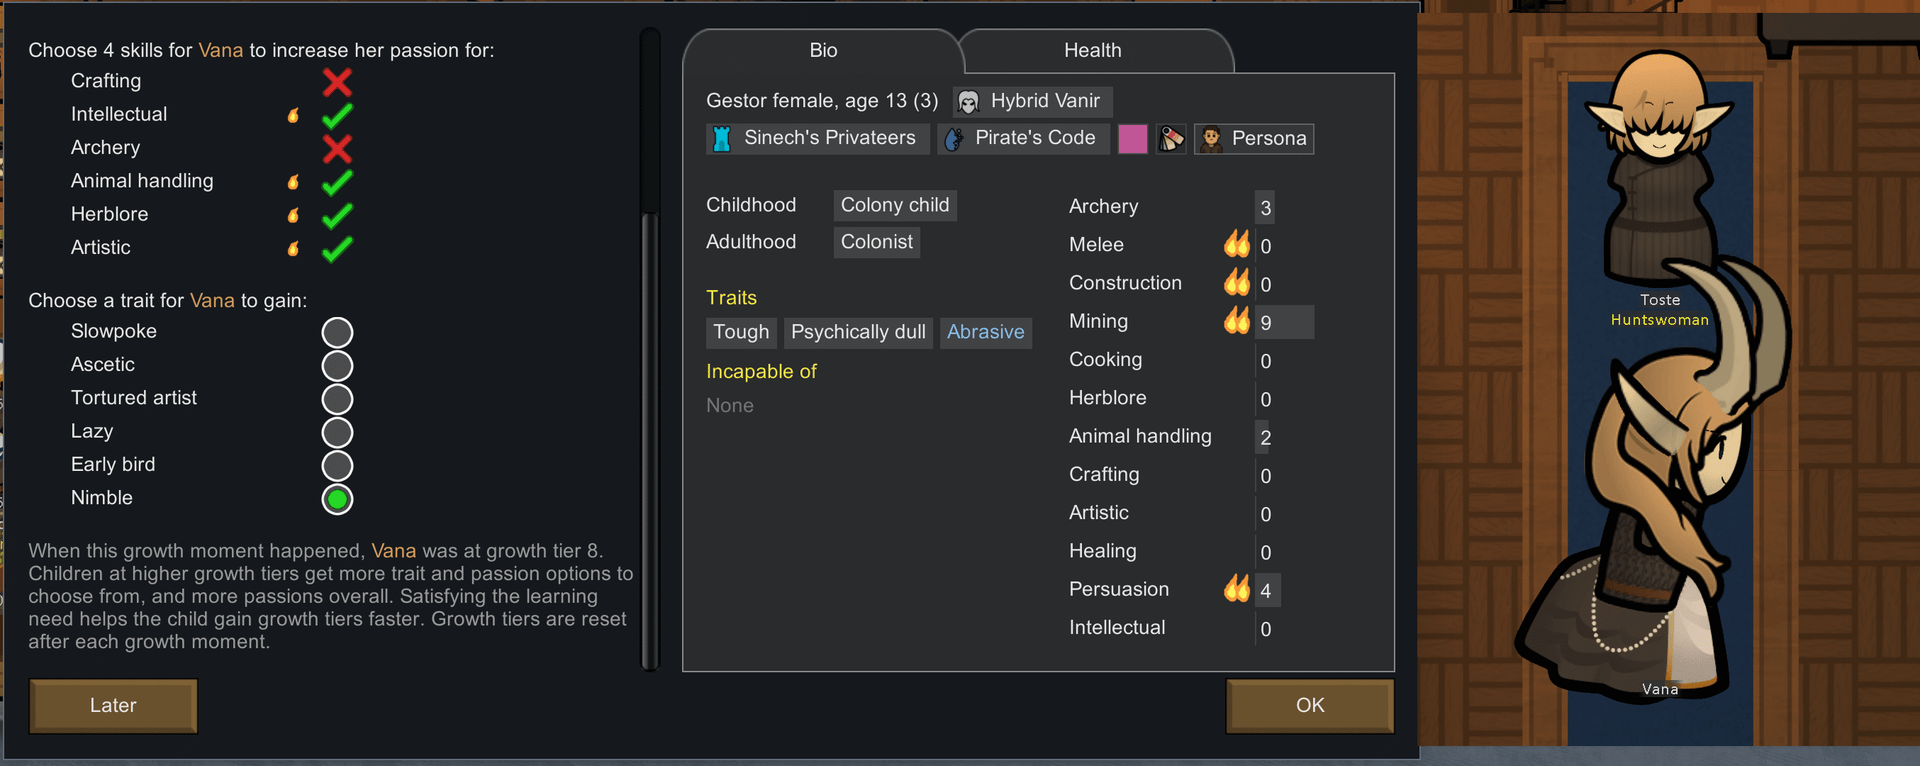Select the Early bird trait radio button
The image size is (1920, 766).
click(337, 466)
